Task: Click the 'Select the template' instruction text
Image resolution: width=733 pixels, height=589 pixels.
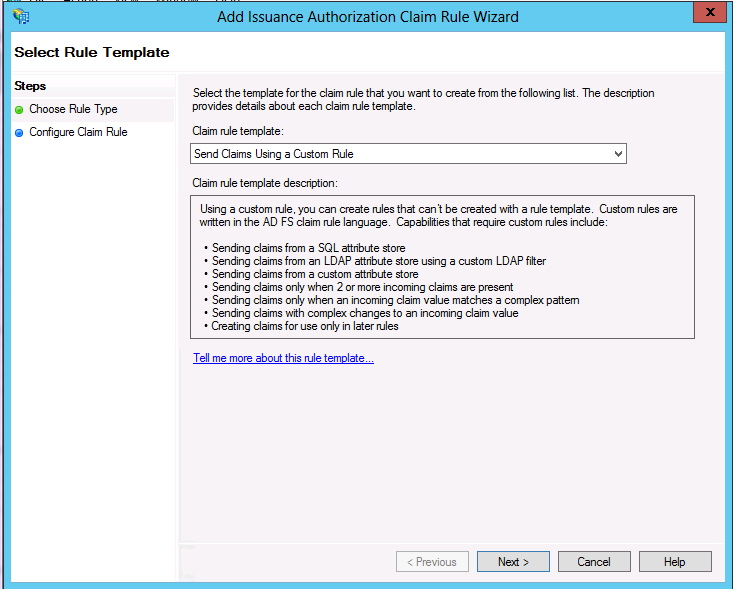Action: pyautogui.click(x=423, y=100)
